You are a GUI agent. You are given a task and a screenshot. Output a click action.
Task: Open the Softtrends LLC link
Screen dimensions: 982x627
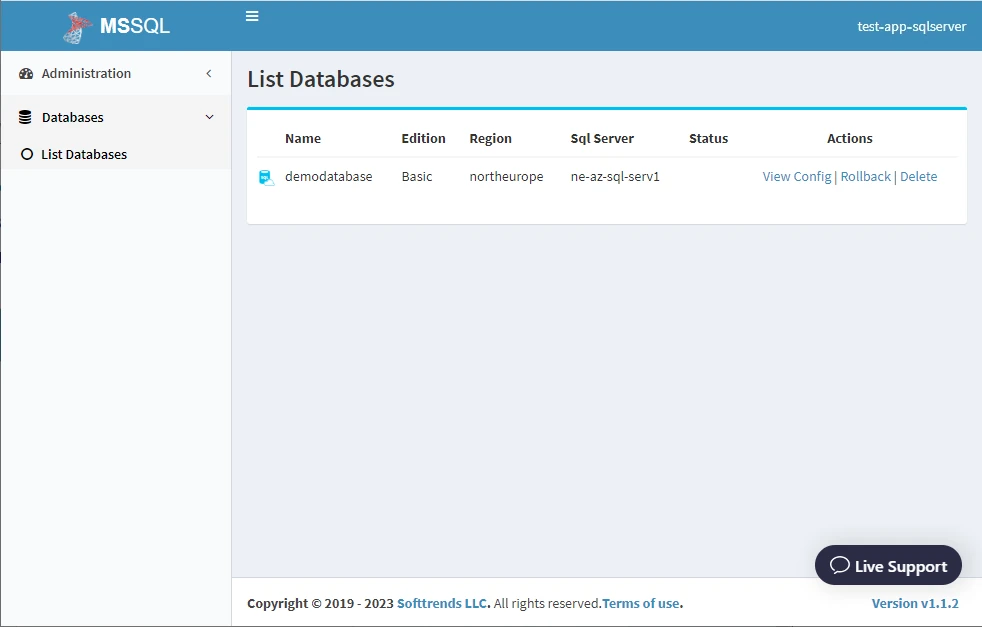coord(442,603)
